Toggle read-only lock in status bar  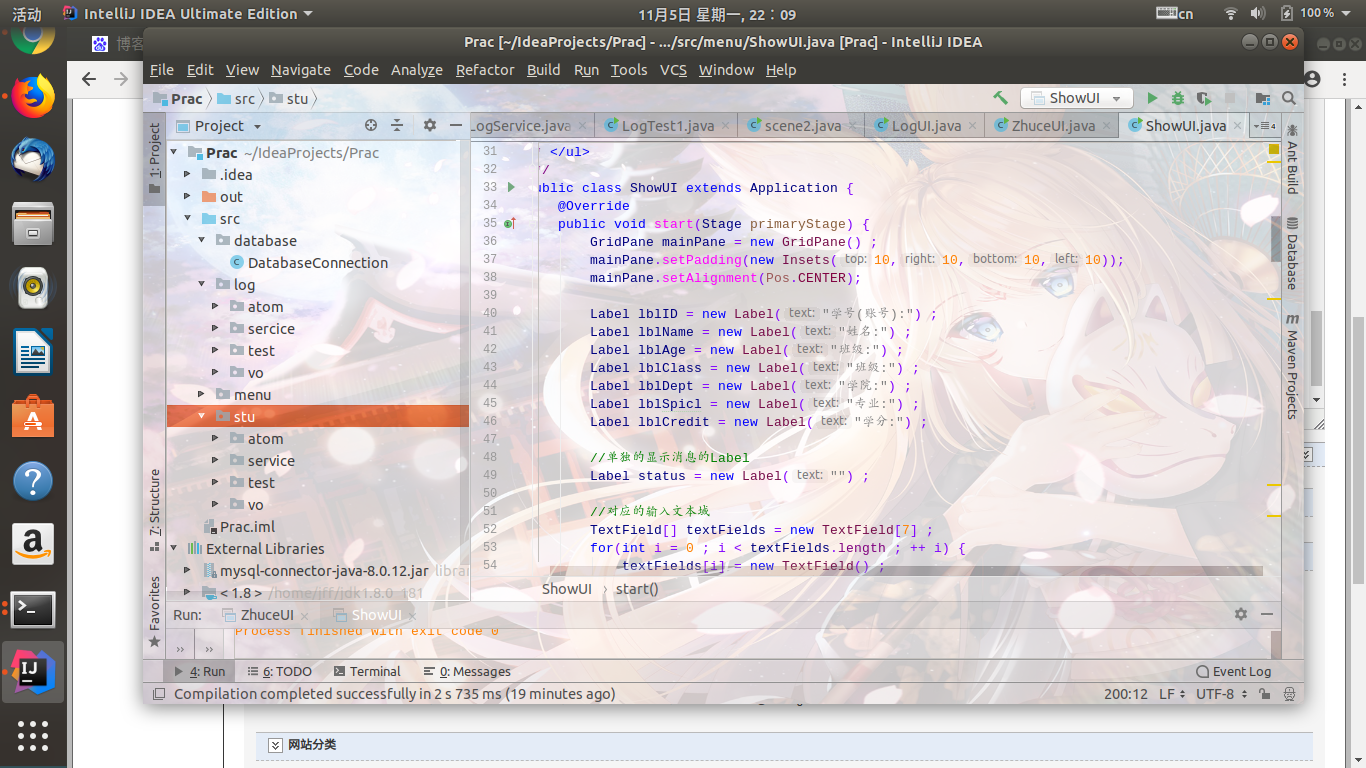tap(1264, 694)
